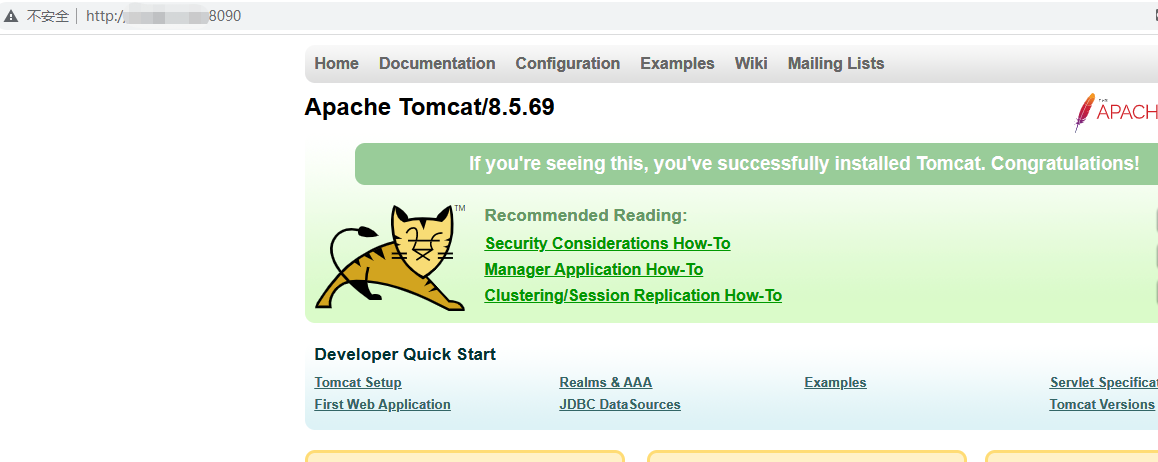Image resolution: width=1158 pixels, height=462 pixels.
Task: Open the Configuration navigation item
Action: coord(568,63)
